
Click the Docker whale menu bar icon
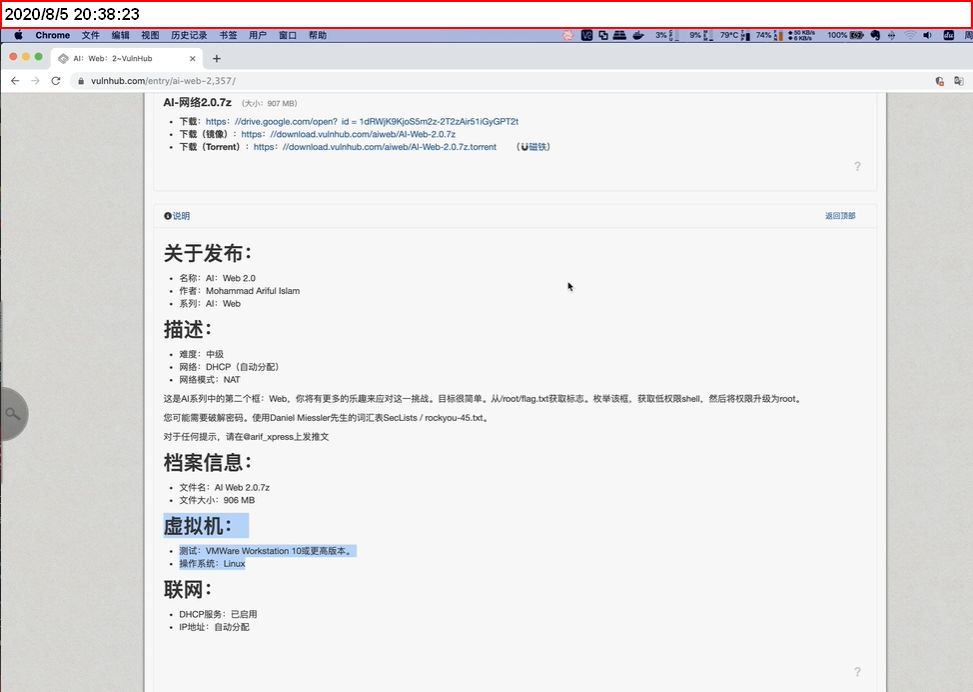(x=638, y=35)
